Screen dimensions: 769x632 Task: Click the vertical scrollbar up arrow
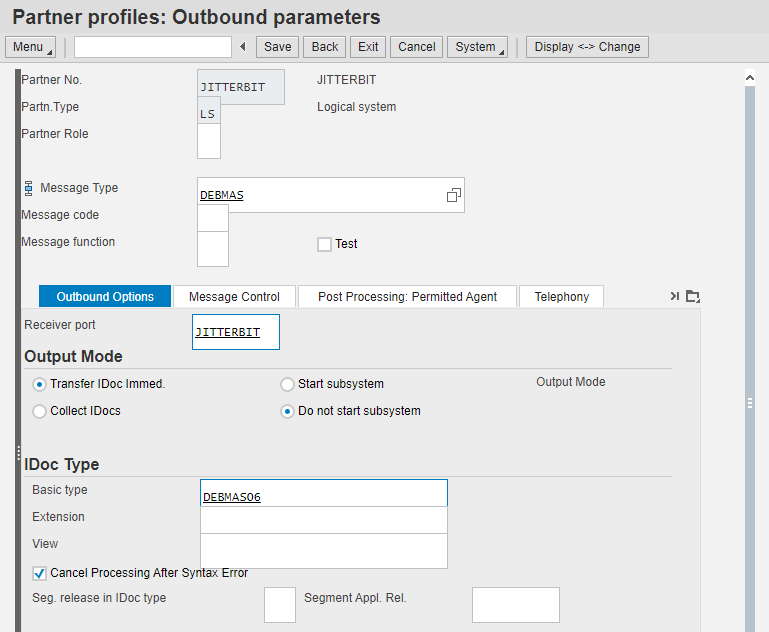click(750, 77)
